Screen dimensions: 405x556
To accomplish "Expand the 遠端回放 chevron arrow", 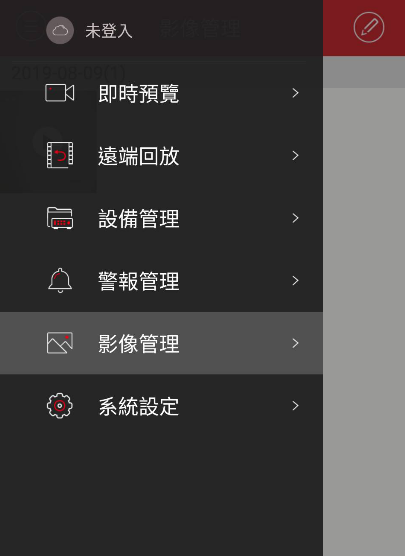I will coord(295,155).
